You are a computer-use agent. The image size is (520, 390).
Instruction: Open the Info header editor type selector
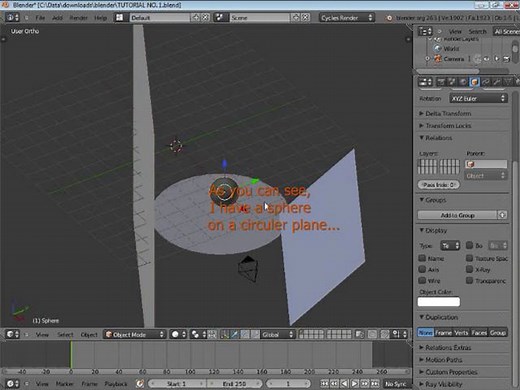(x=13, y=17)
